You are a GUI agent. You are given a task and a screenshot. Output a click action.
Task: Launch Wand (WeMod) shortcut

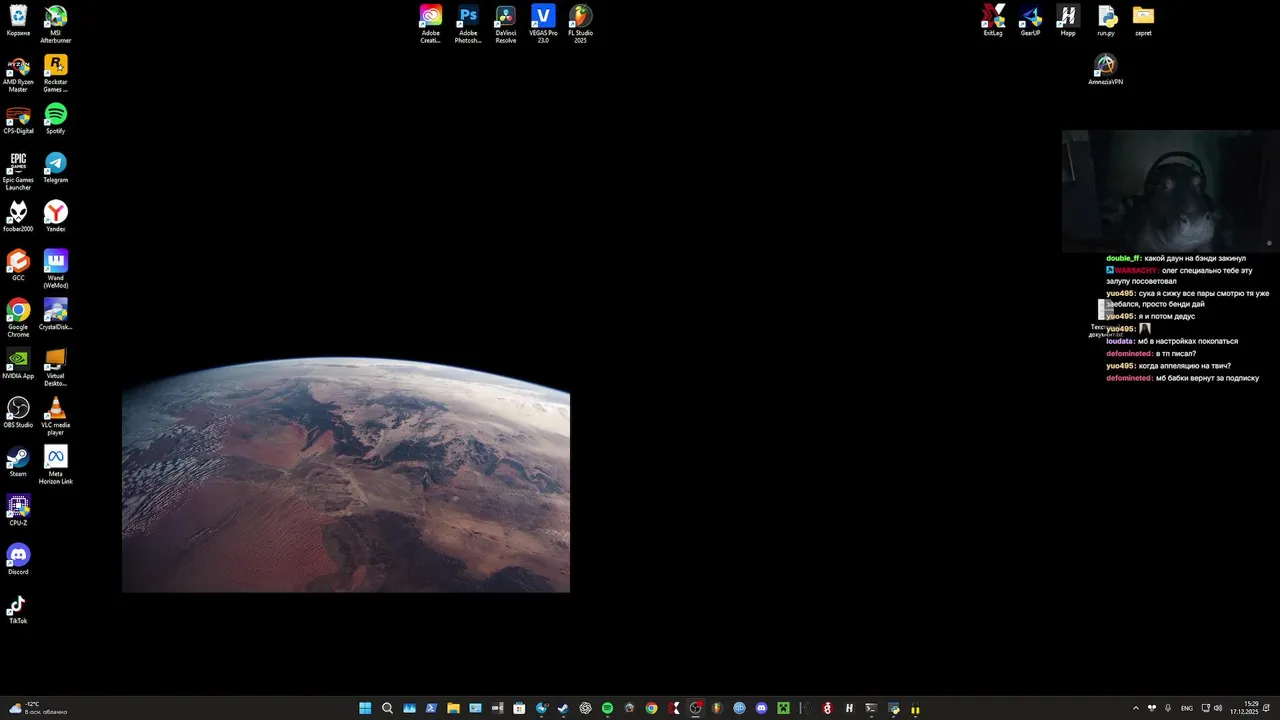56,269
